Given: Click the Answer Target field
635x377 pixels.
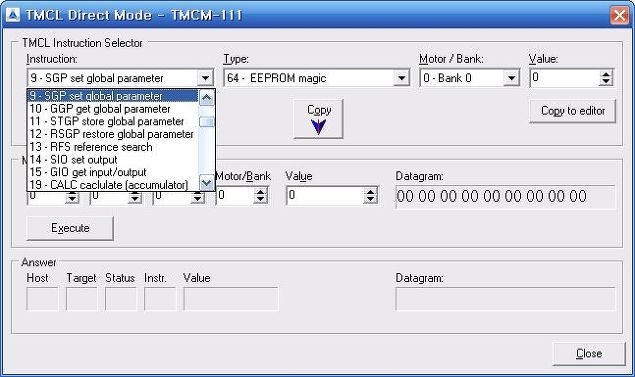Looking at the screenshot, I should pos(81,299).
